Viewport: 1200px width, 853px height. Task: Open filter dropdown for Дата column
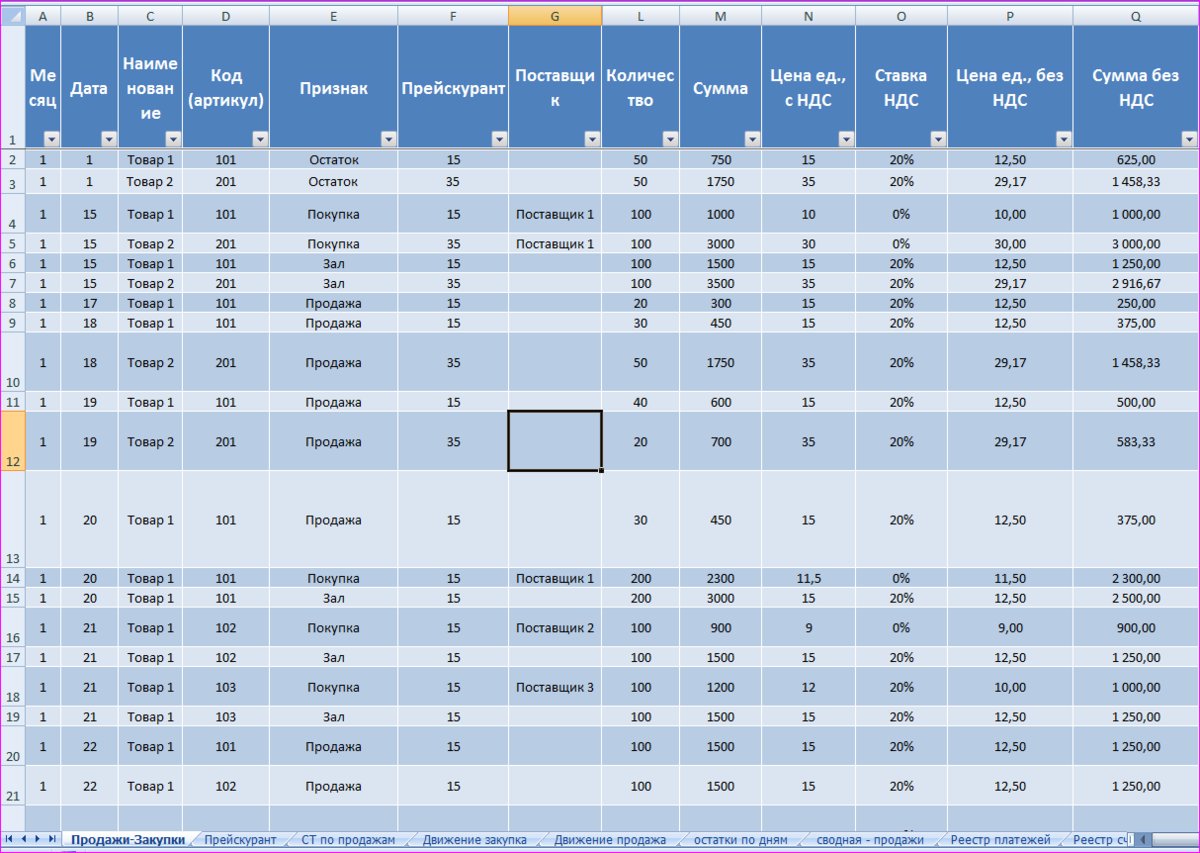pyautogui.click(x=108, y=140)
